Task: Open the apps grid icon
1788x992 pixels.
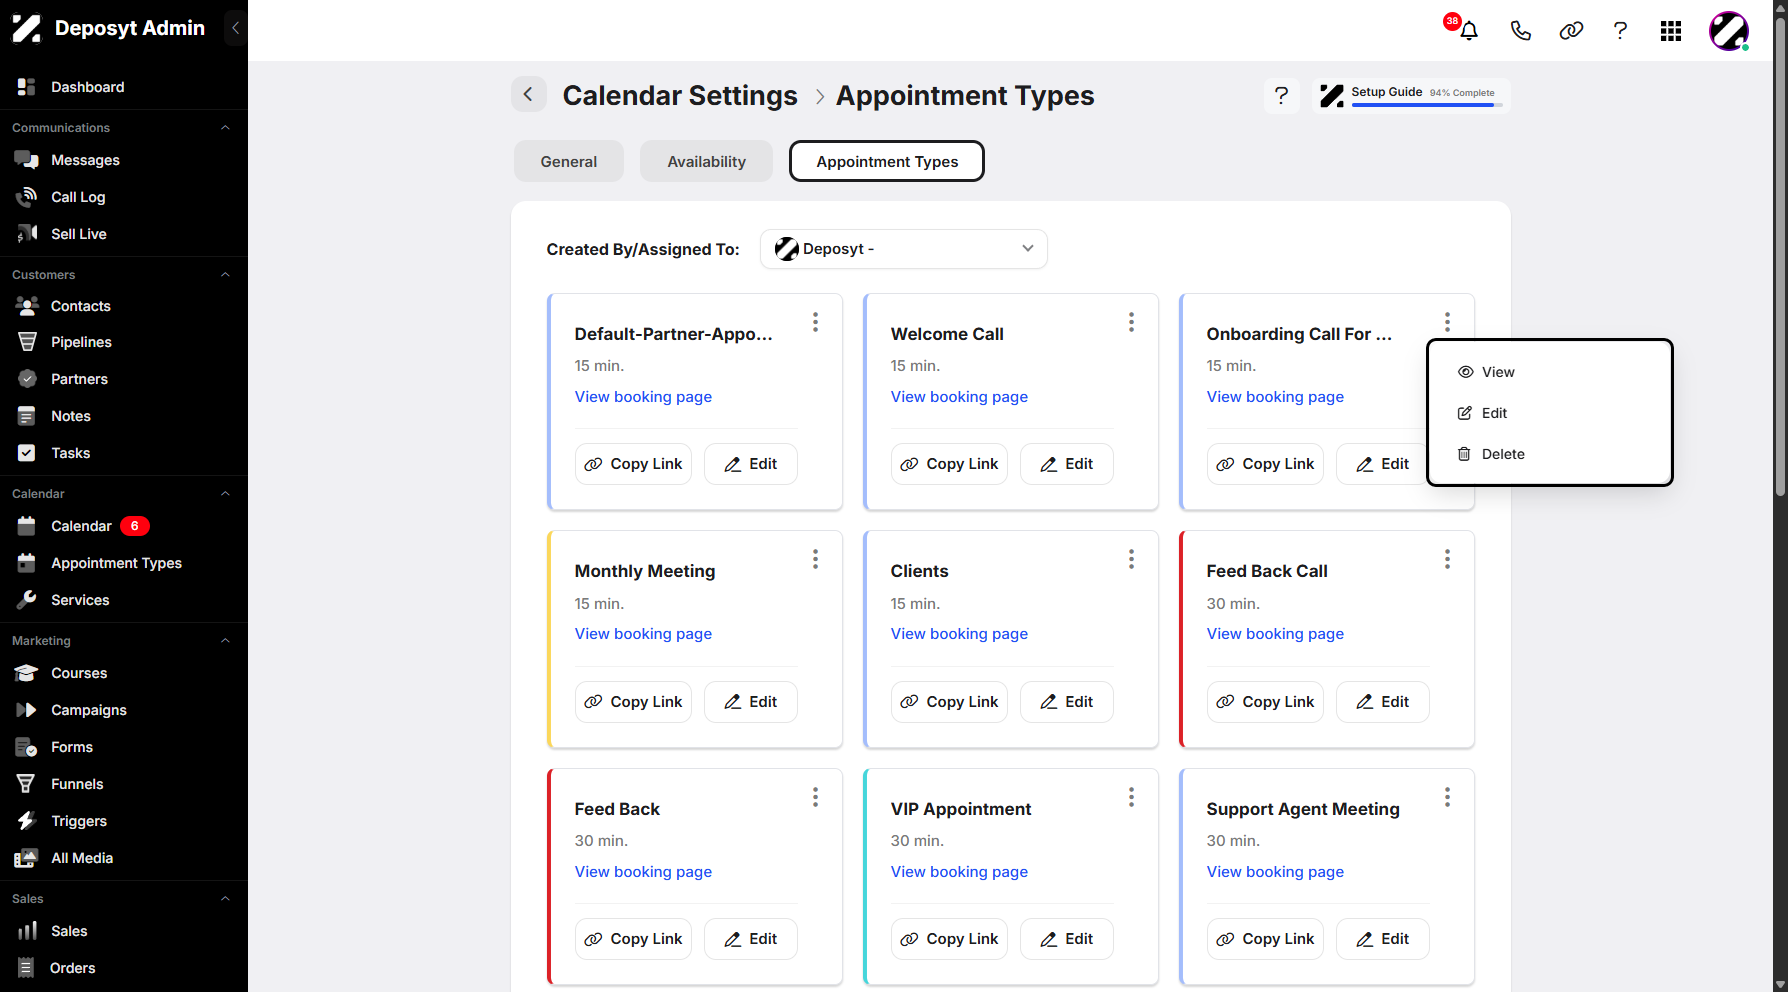Action: point(1671,31)
